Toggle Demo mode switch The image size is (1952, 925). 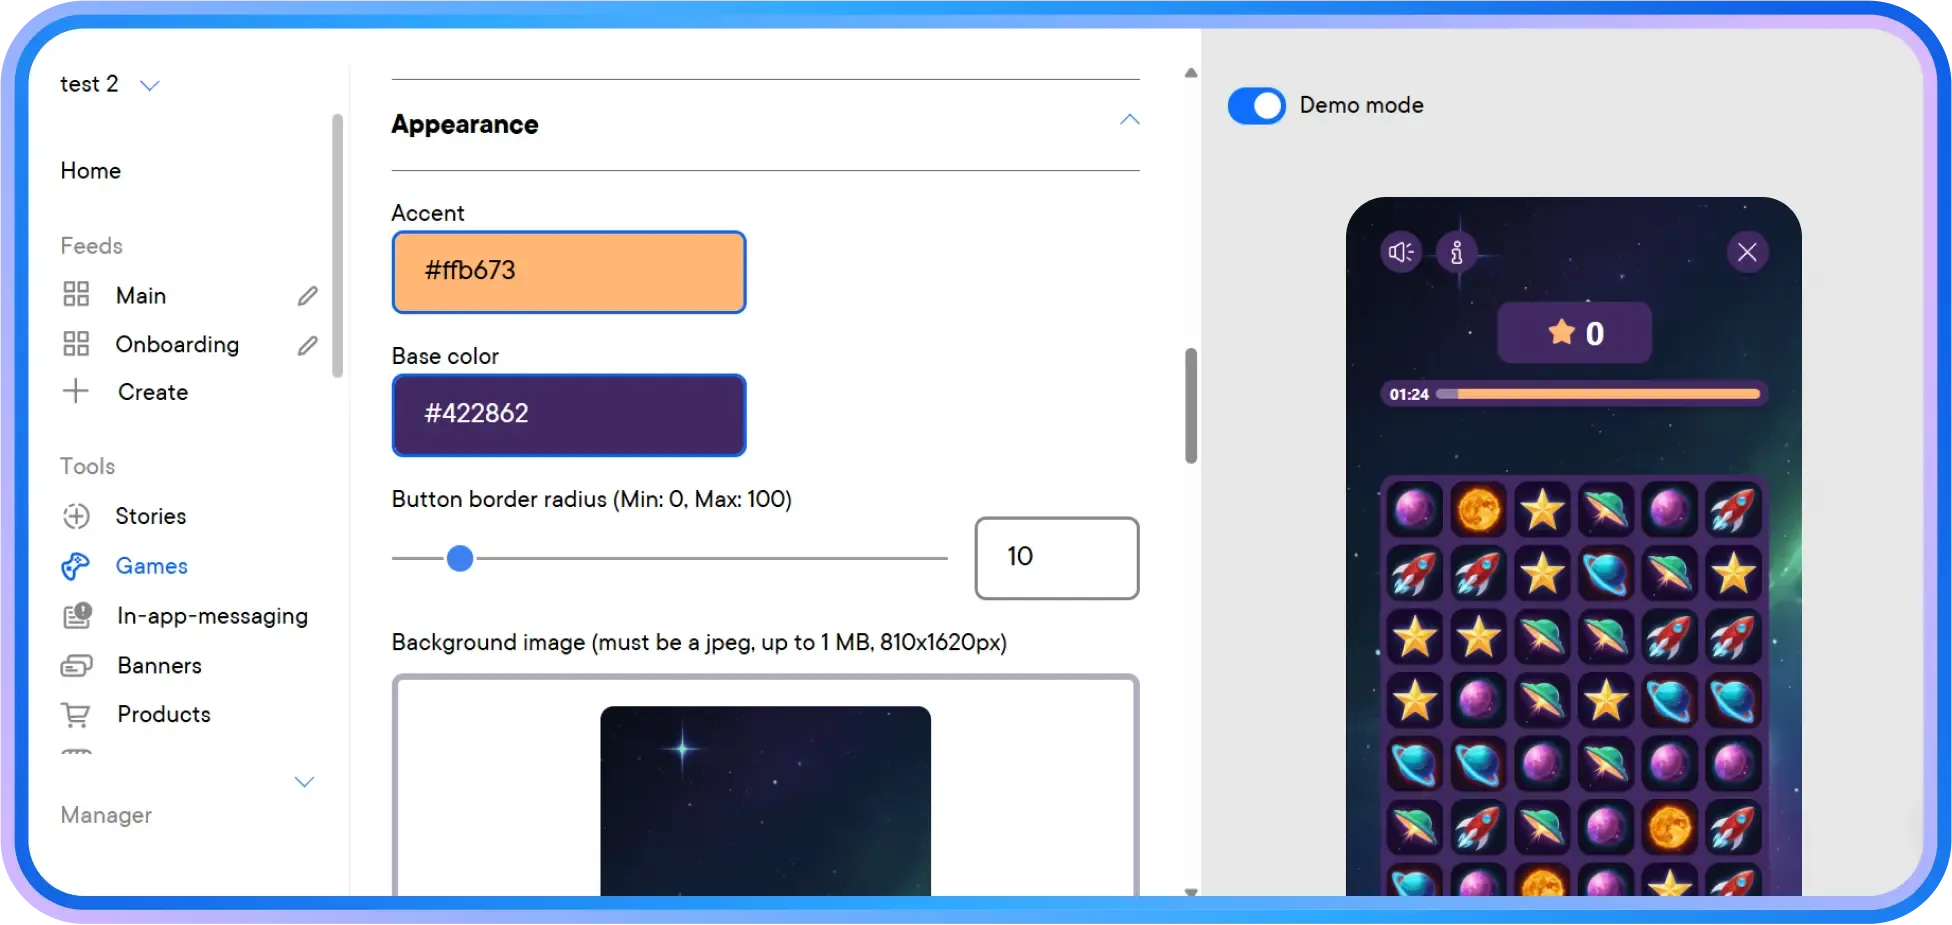pyautogui.click(x=1257, y=105)
